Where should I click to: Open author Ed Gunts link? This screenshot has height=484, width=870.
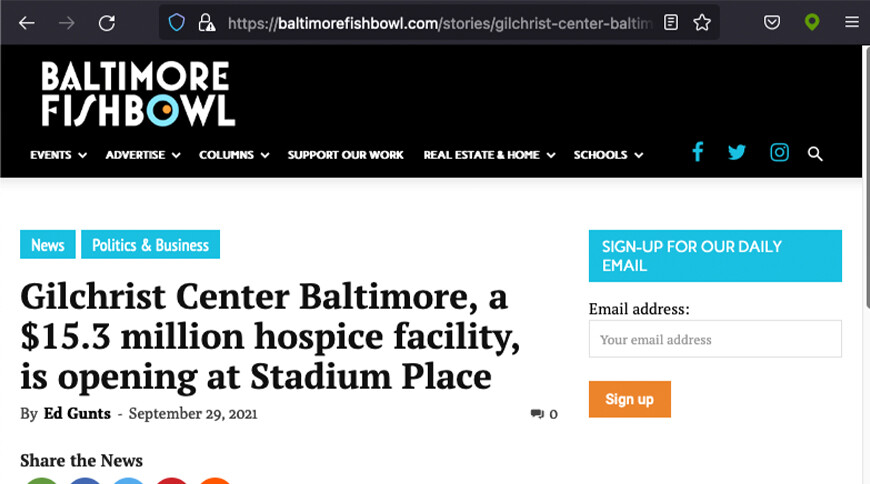pyautogui.click(x=77, y=413)
